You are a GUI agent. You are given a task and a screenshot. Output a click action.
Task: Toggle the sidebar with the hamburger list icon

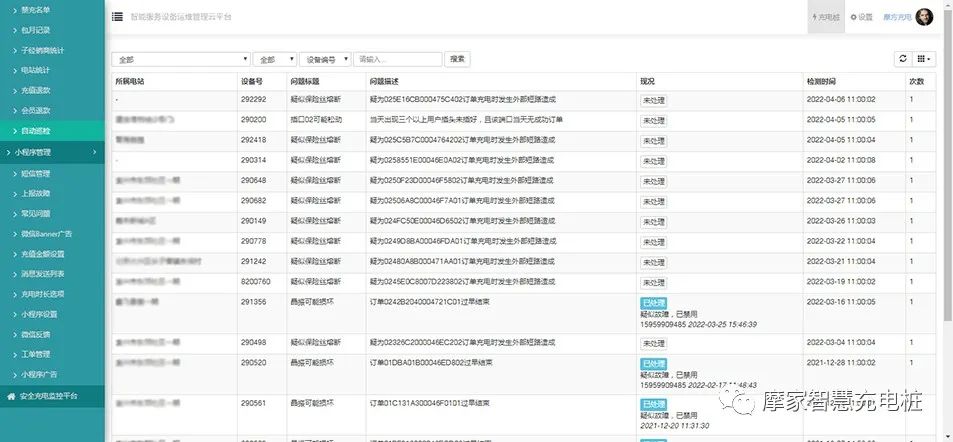click(118, 17)
